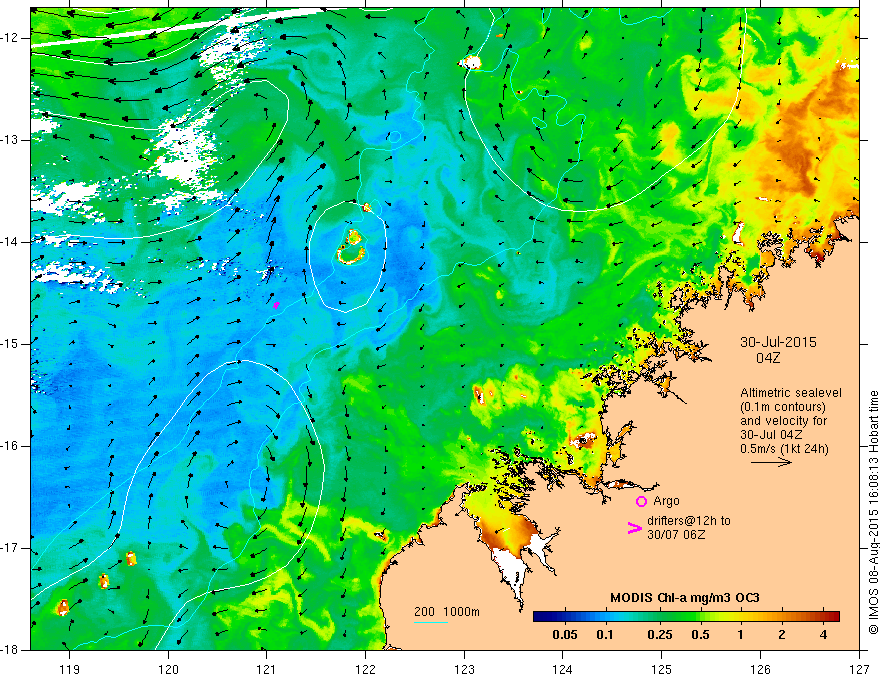Image resolution: width=880 pixels, height=680 pixels.
Task: Click the colorbar tick label 0.25
Action: 659,635
